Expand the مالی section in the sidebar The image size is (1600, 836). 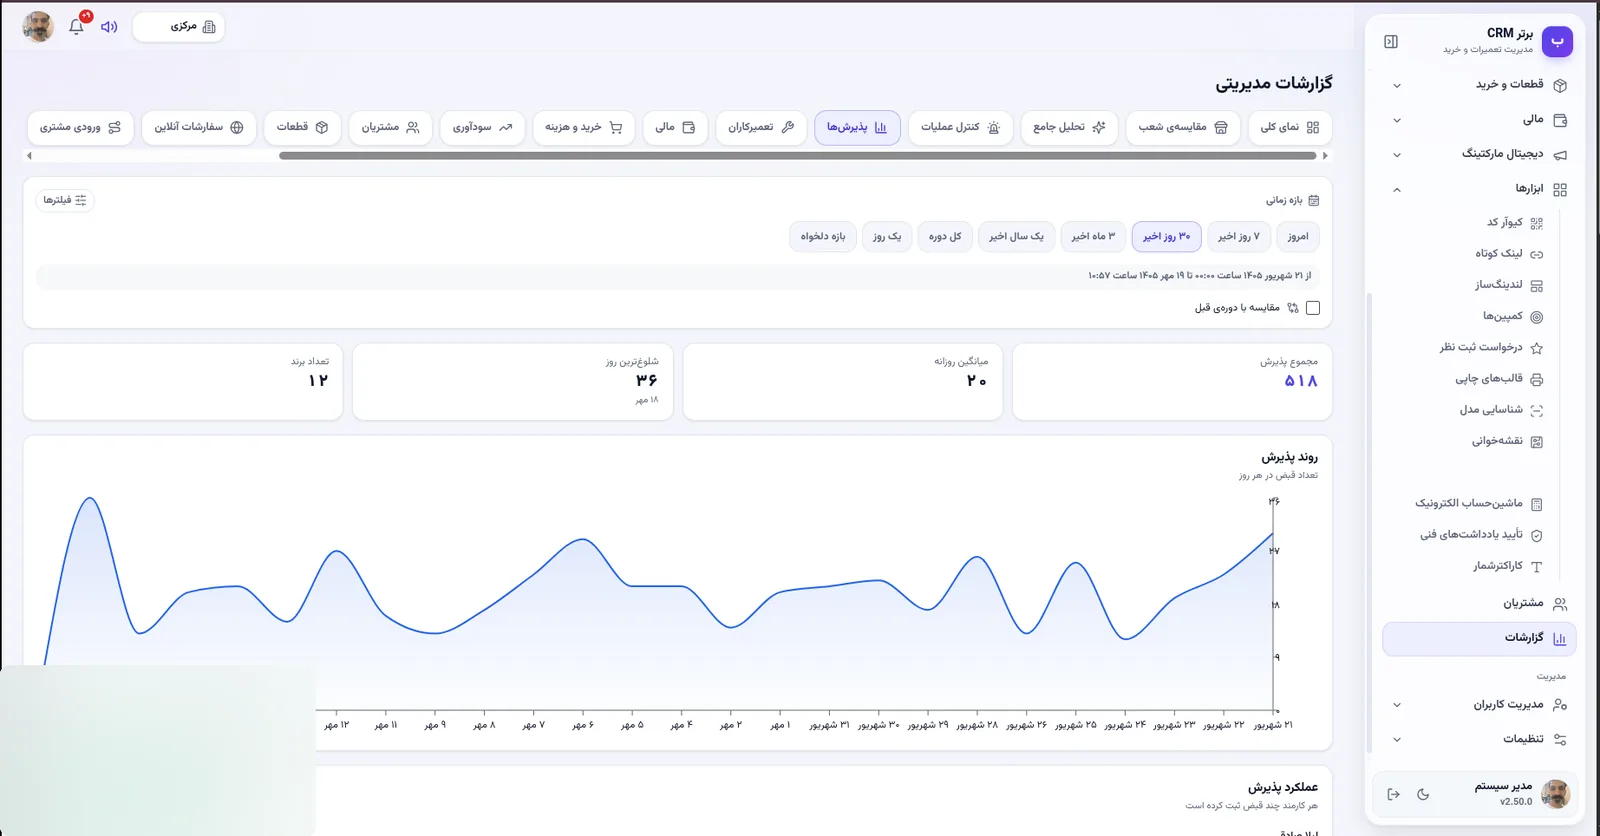pos(1479,120)
